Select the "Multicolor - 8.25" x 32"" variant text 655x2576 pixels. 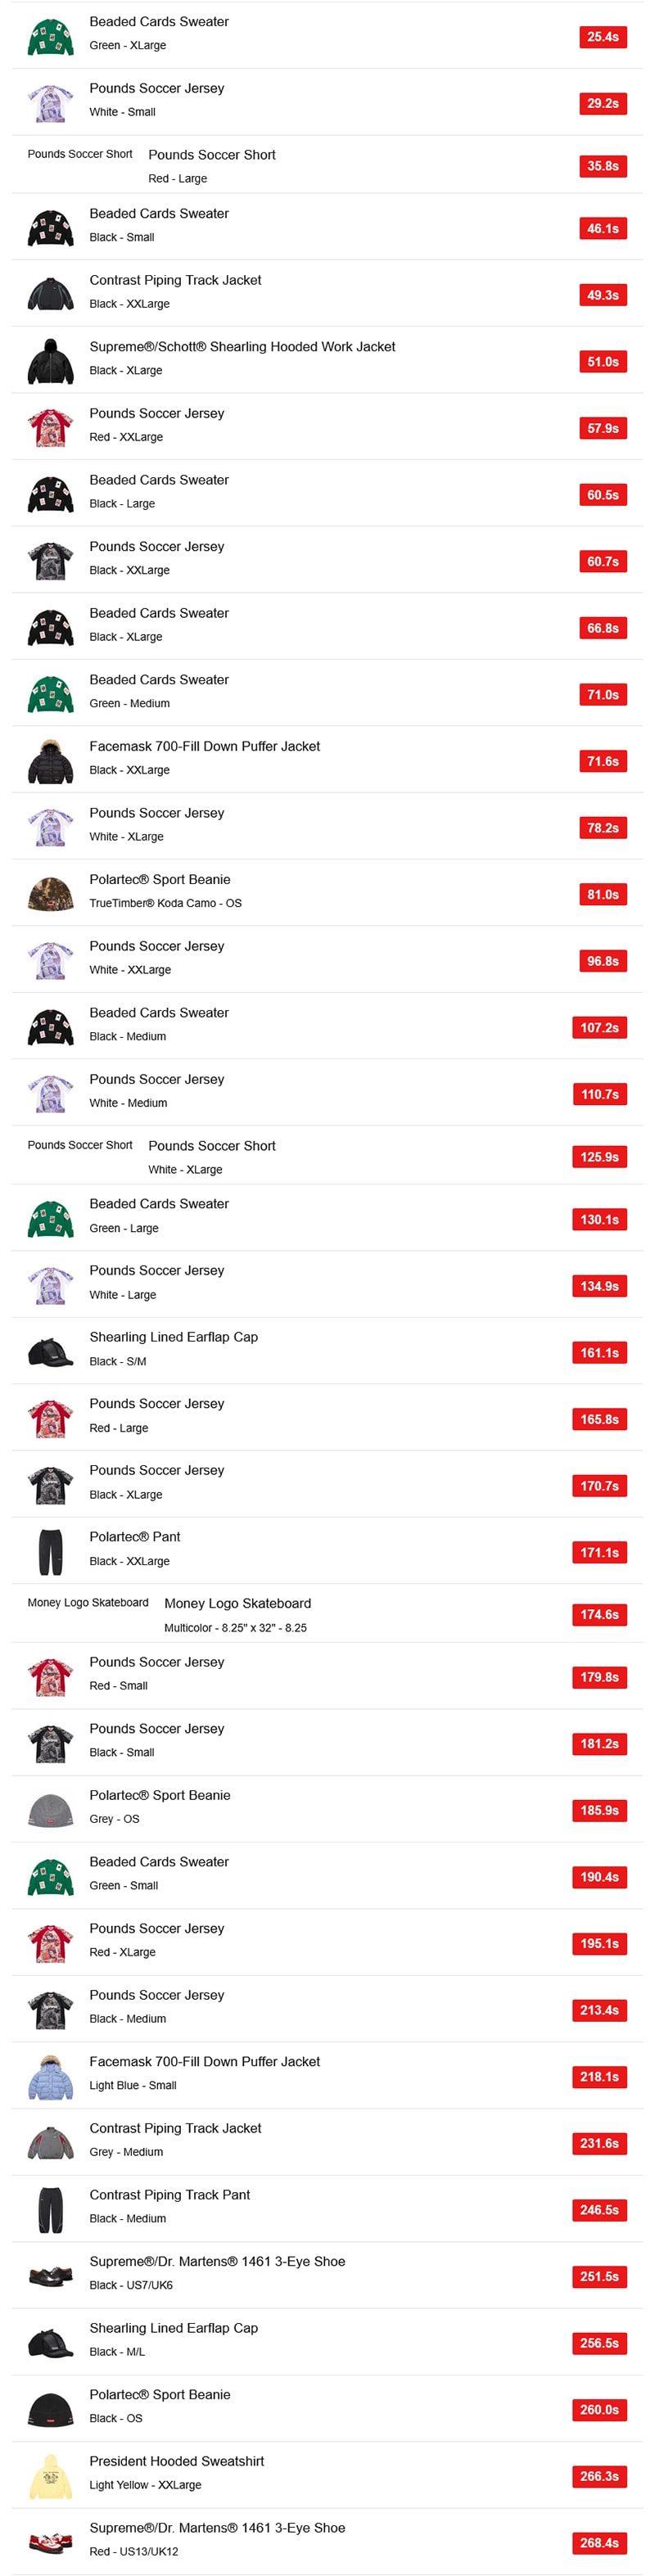tap(235, 1628)
